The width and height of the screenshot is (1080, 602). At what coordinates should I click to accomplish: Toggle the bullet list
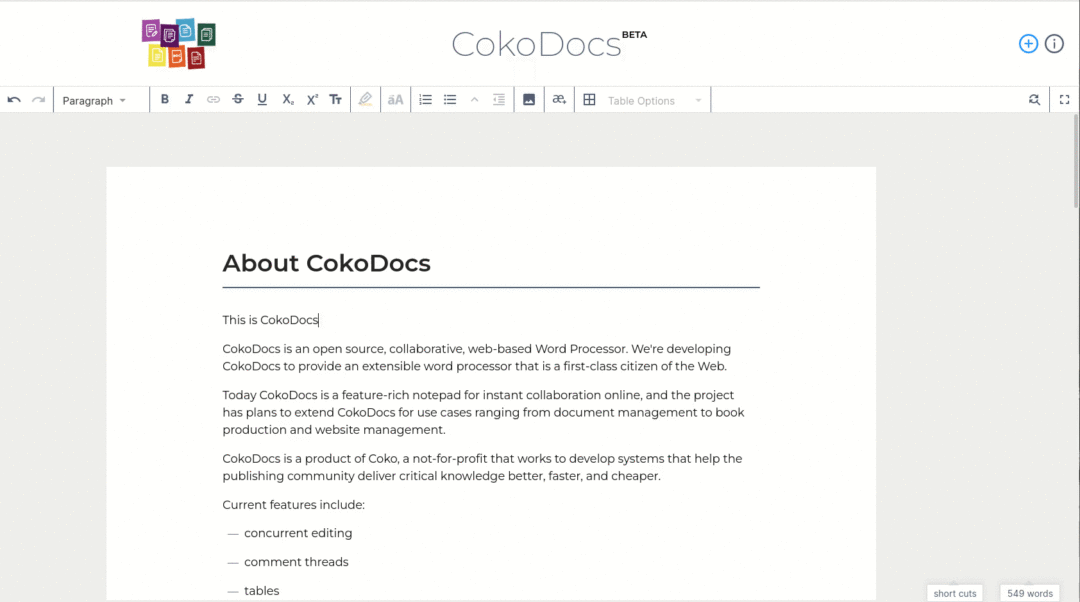[449, 99]
